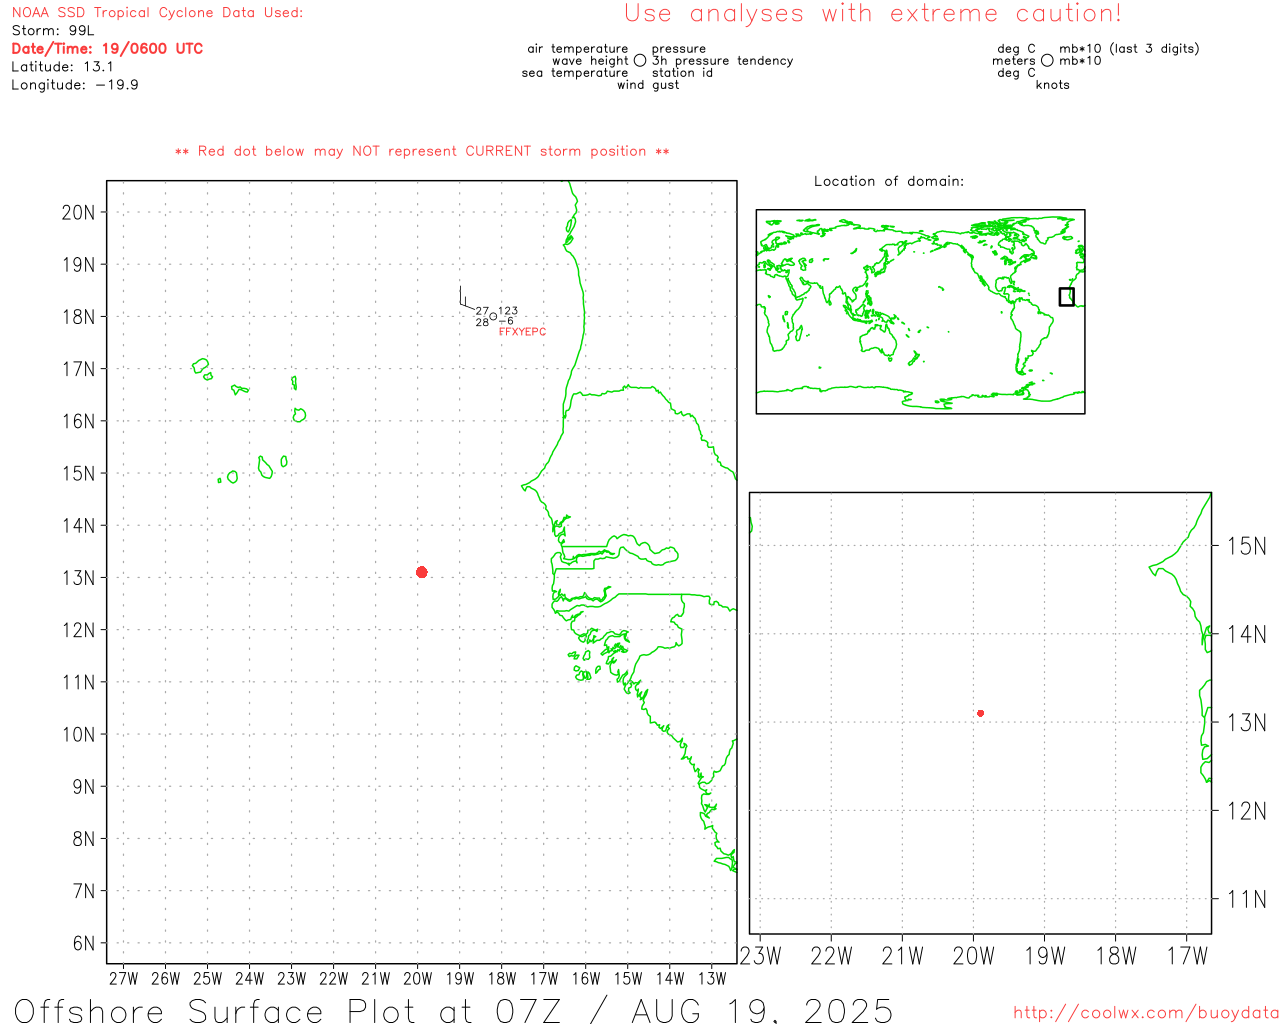
Task: Click the 6N latitude label on main map
Action: coord(84,943)
